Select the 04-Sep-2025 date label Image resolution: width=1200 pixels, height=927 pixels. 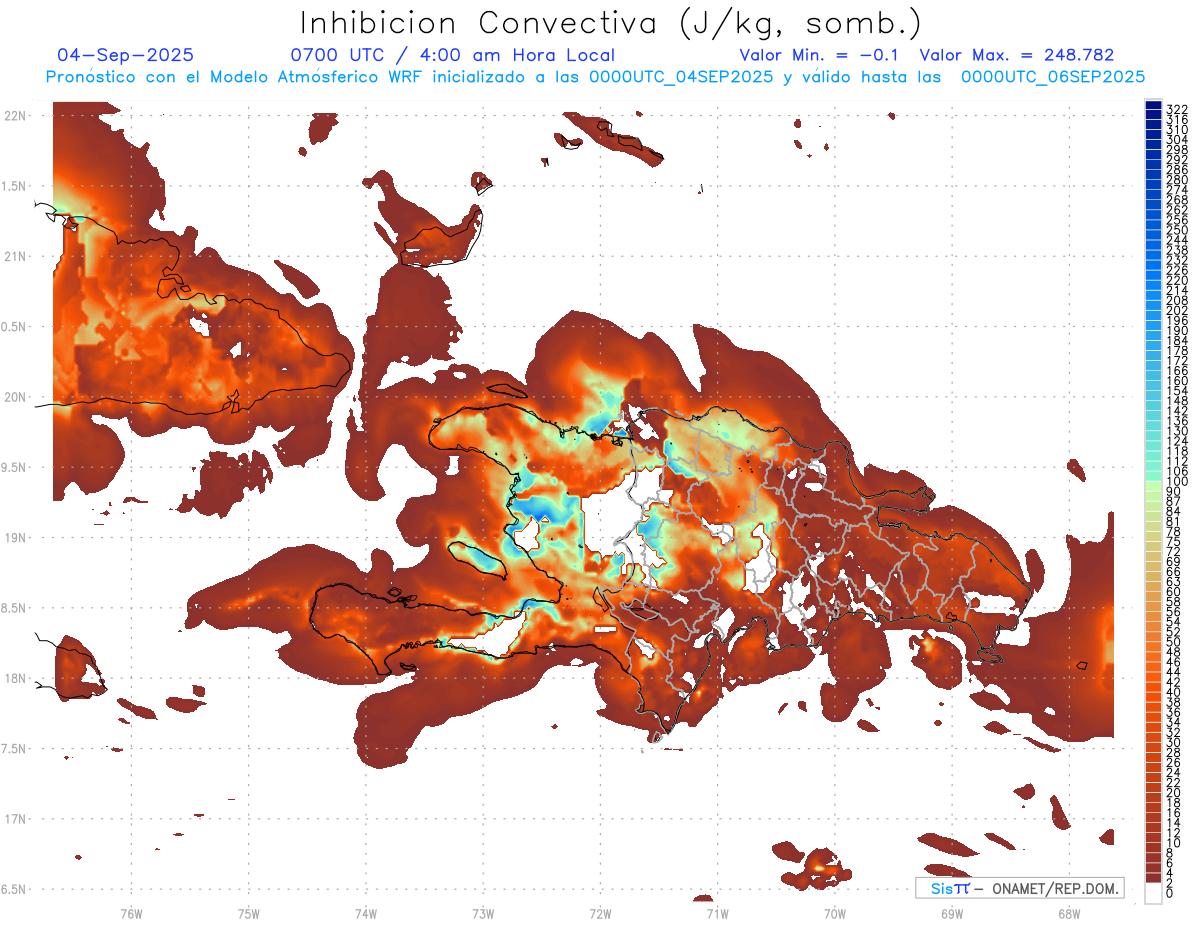point(125,55)
